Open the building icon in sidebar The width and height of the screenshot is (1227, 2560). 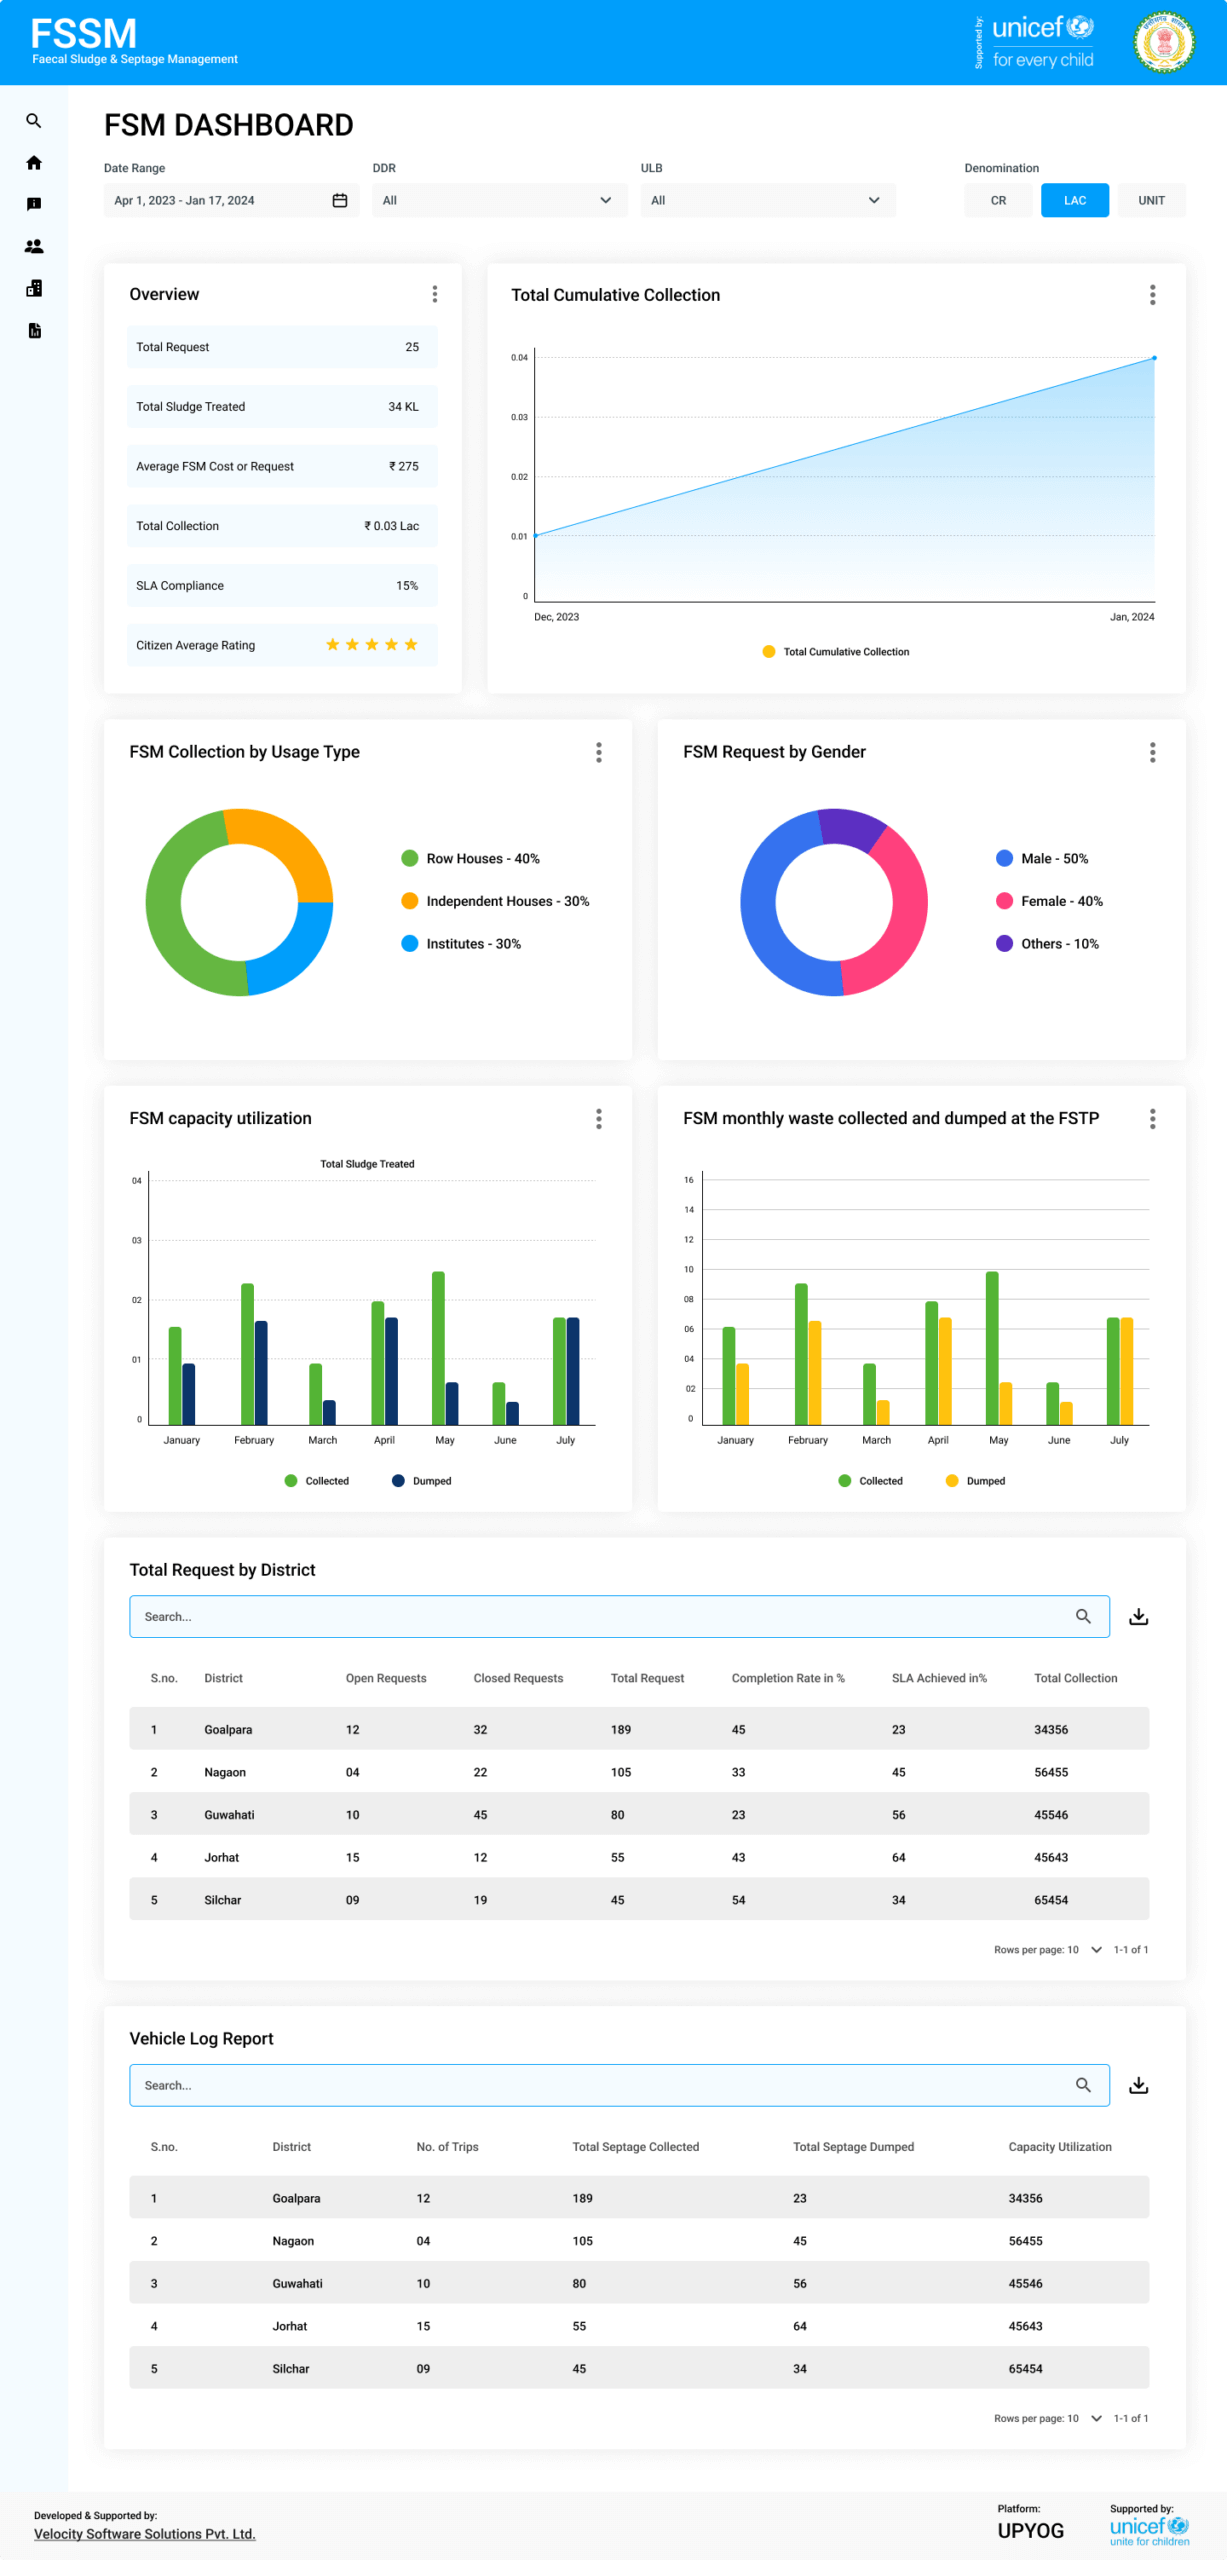34,288
